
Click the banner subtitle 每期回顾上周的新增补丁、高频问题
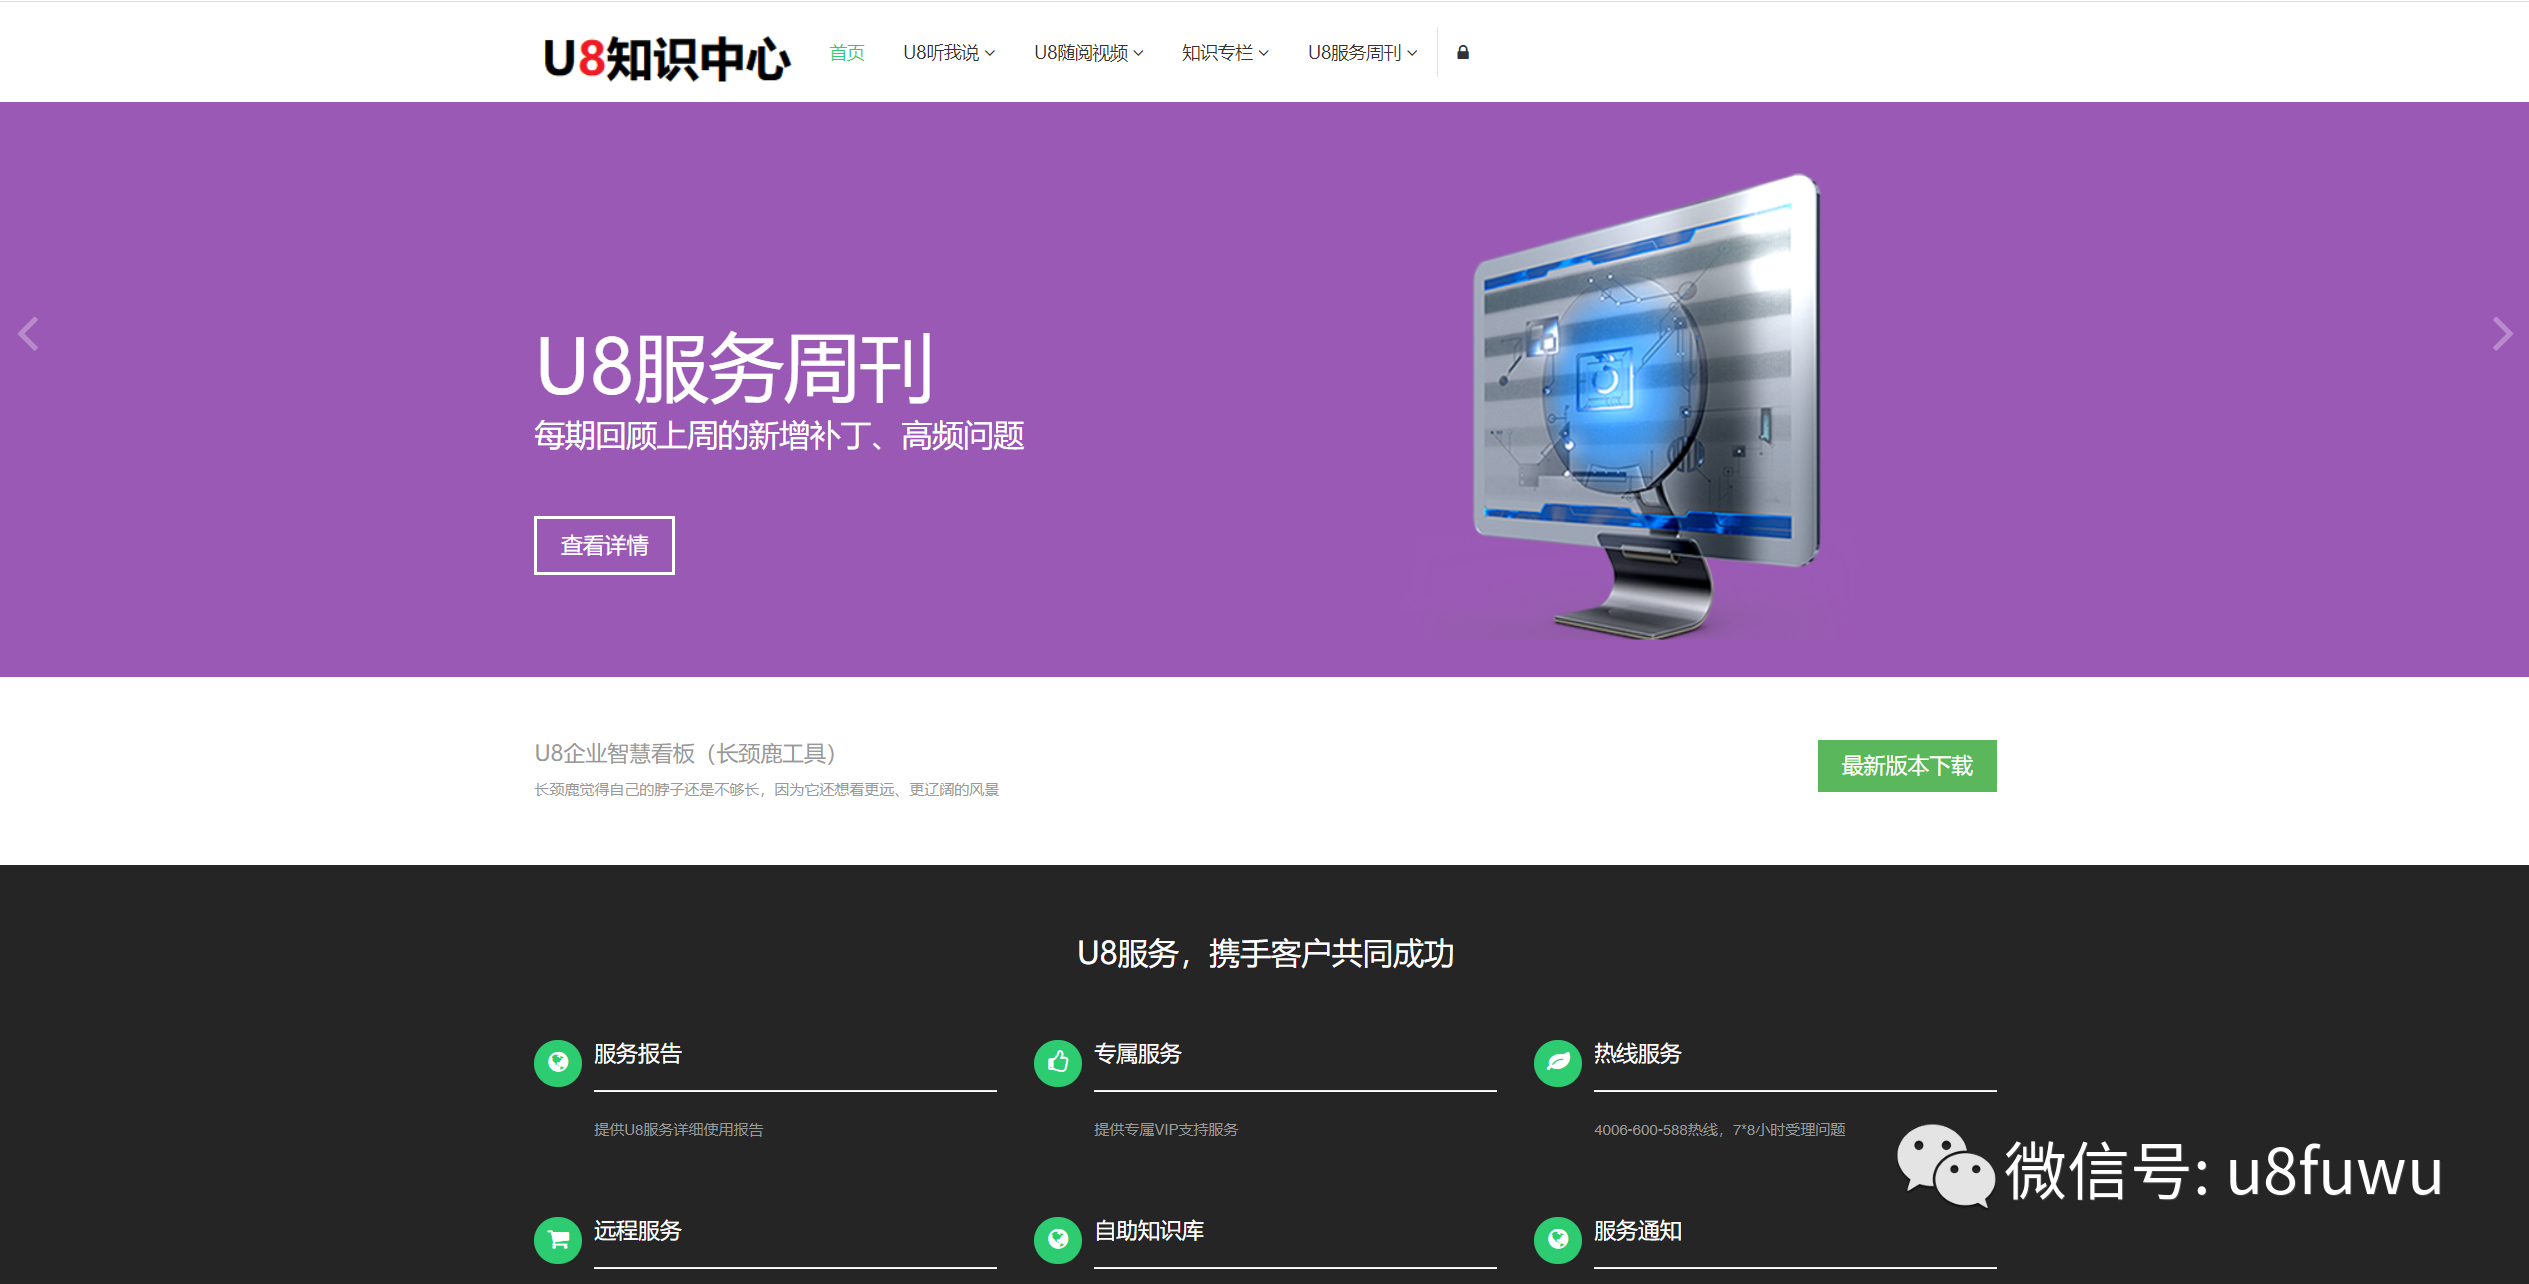tap(779, 436)
